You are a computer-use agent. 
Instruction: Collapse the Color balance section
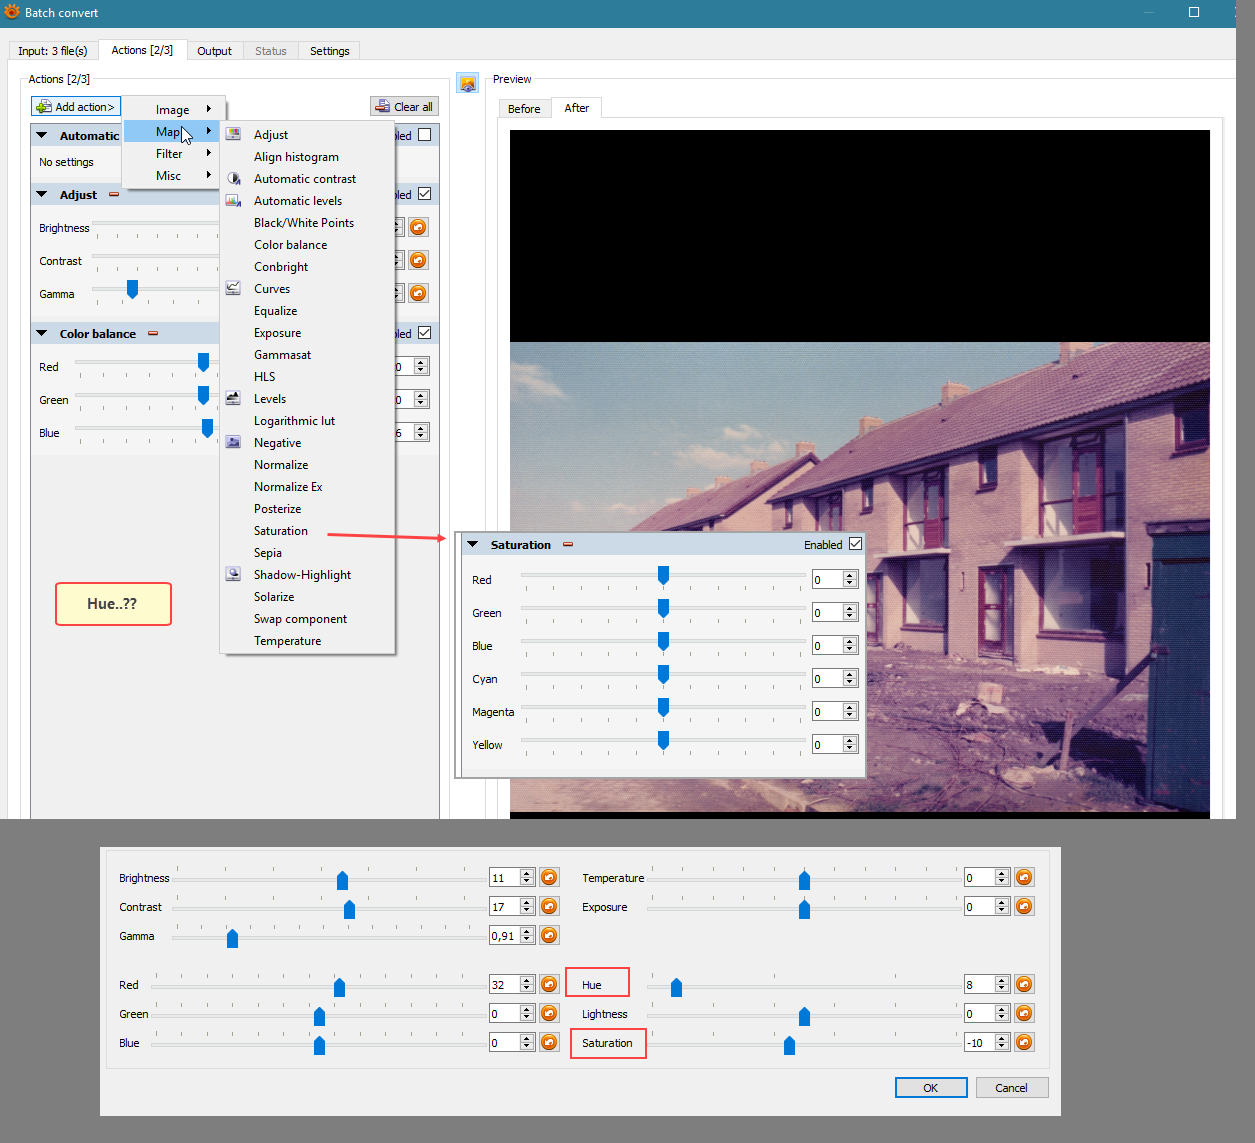[x=42, y=333]
